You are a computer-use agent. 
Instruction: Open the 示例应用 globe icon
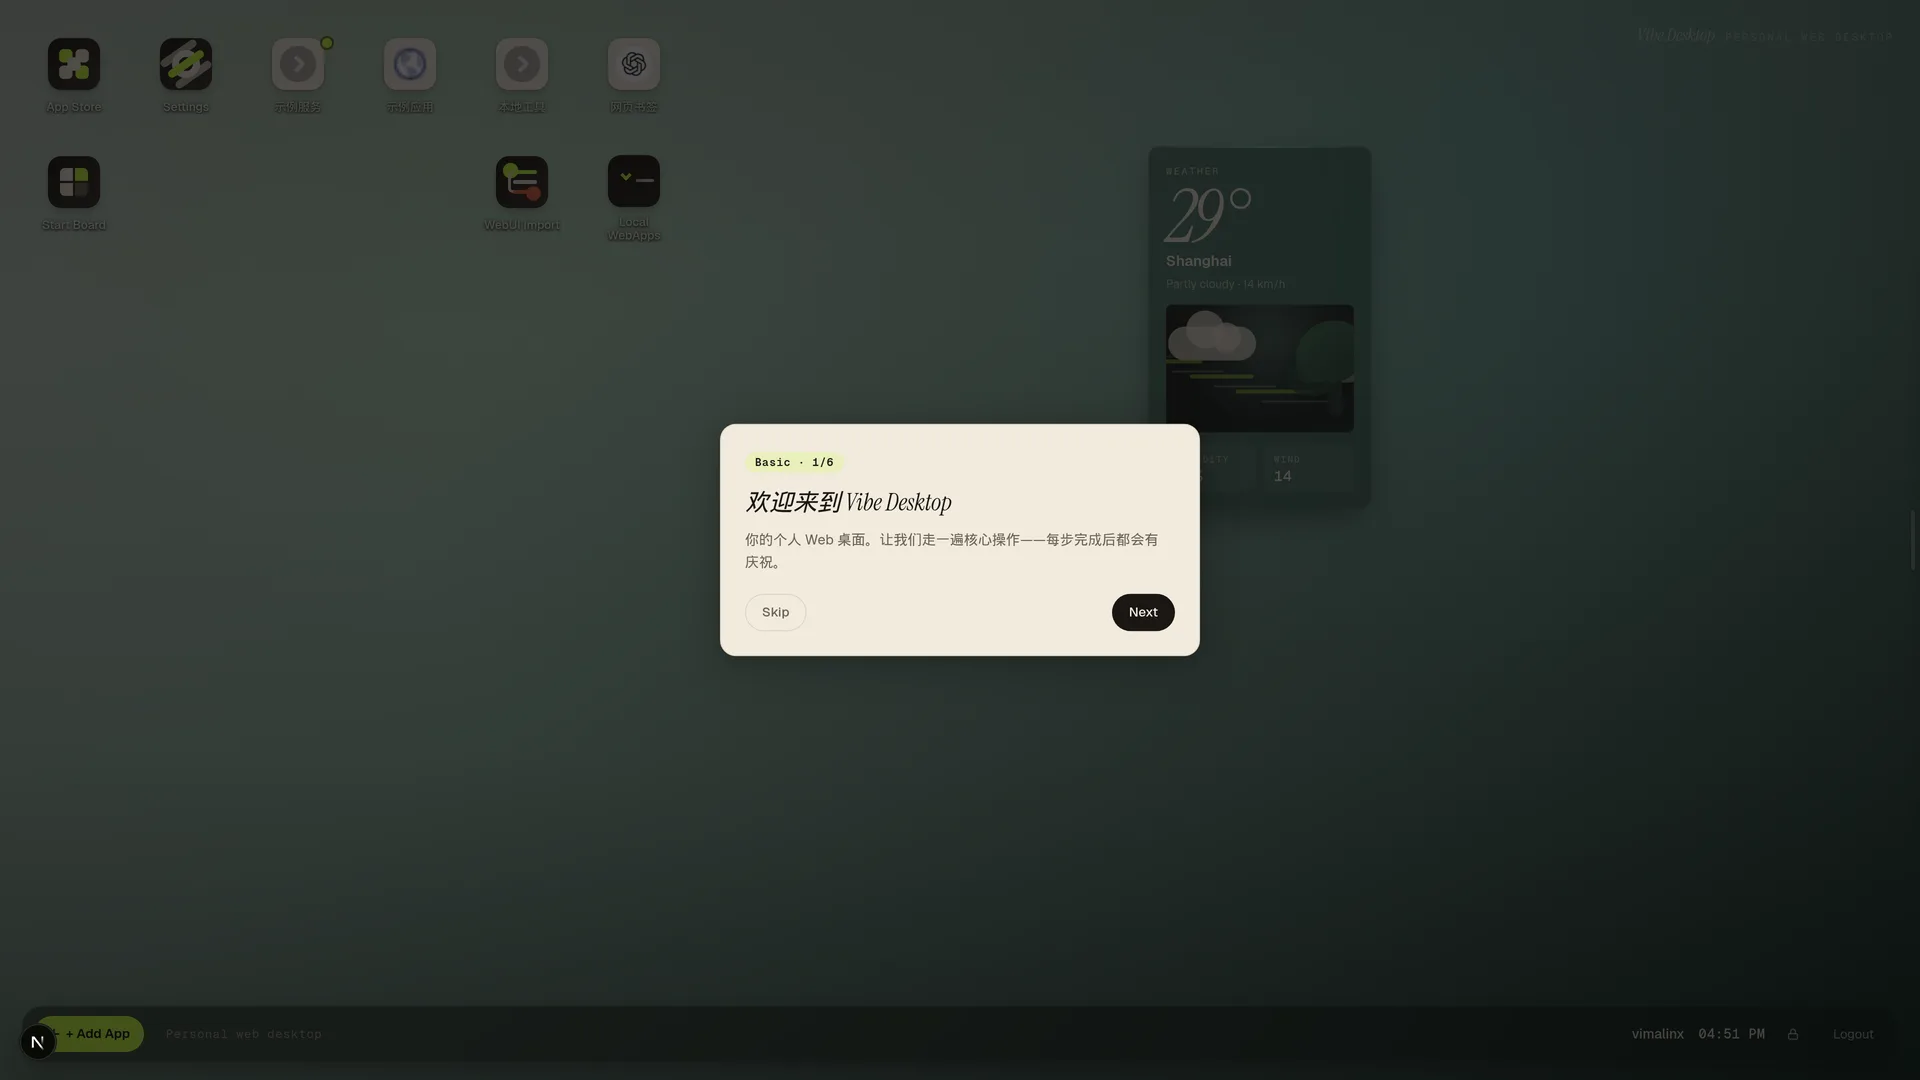coord(410,64)
